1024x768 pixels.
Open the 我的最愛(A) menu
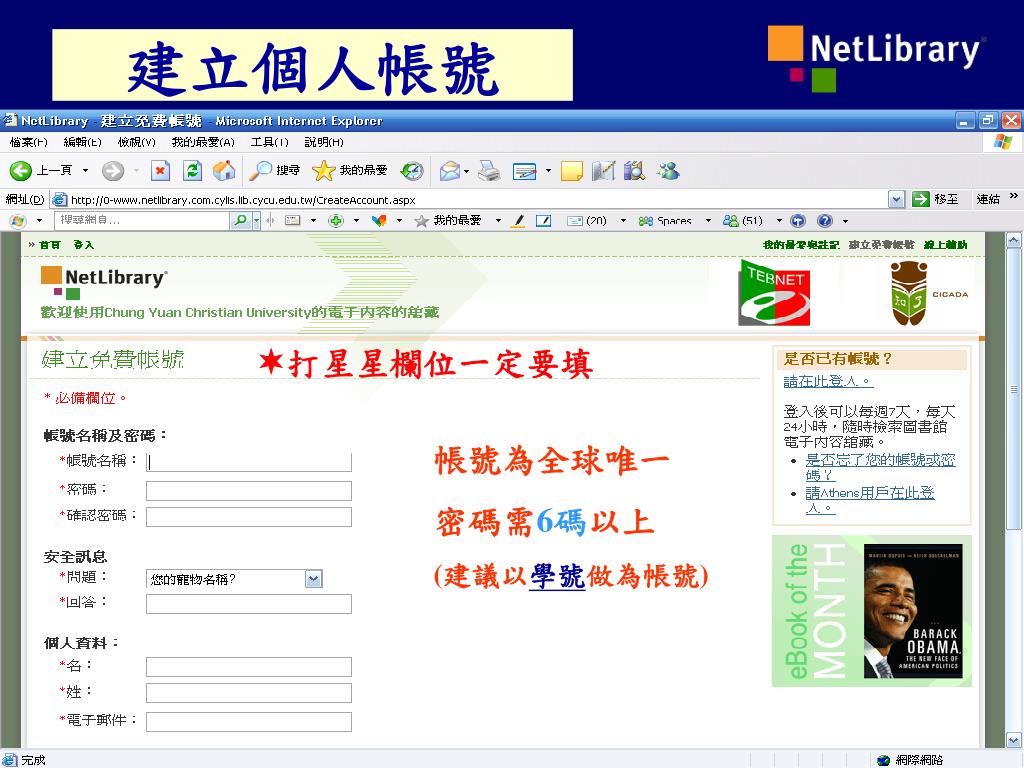click(203, 142)
